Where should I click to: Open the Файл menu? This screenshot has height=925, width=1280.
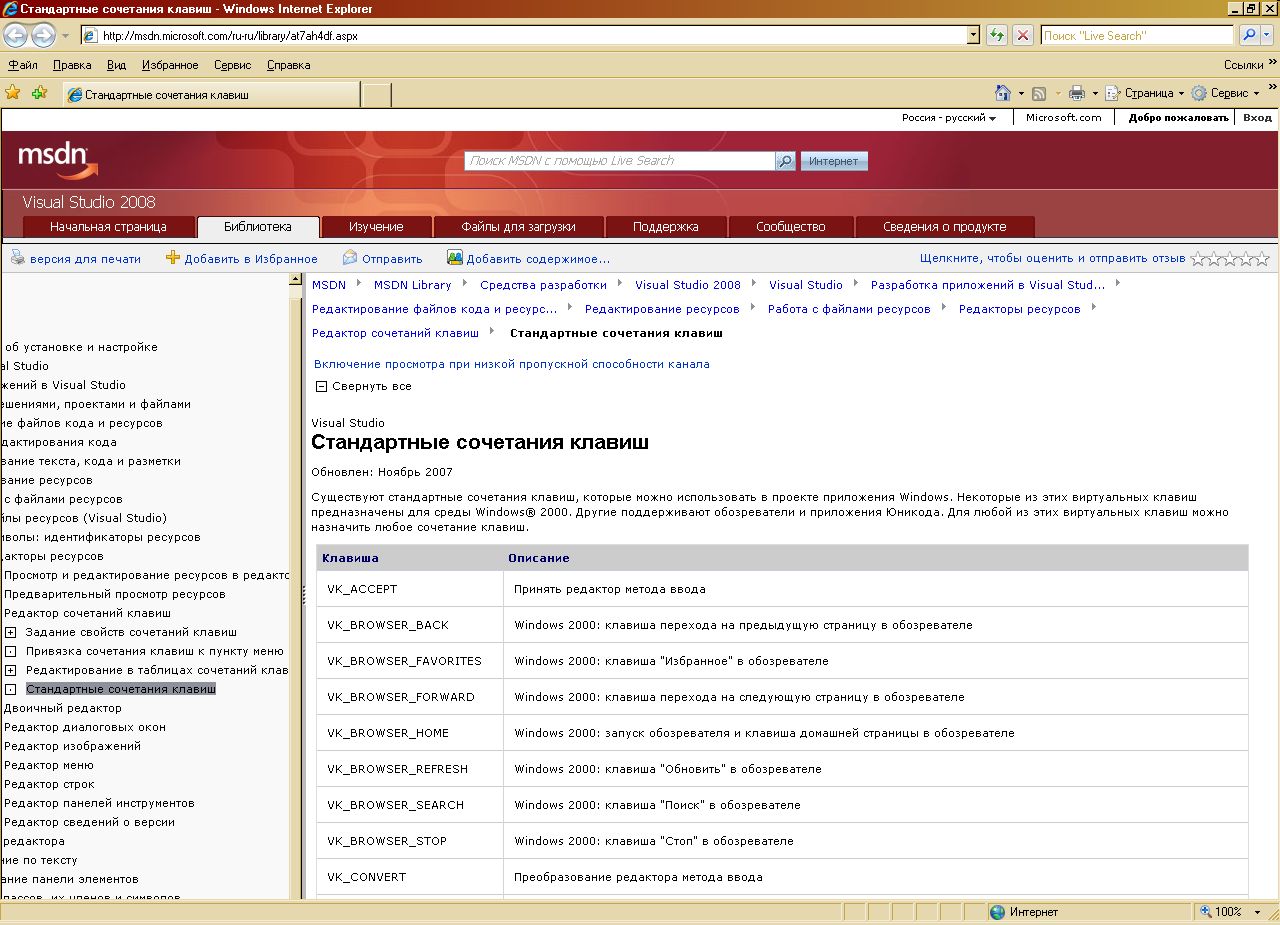(x=23, y=65)
